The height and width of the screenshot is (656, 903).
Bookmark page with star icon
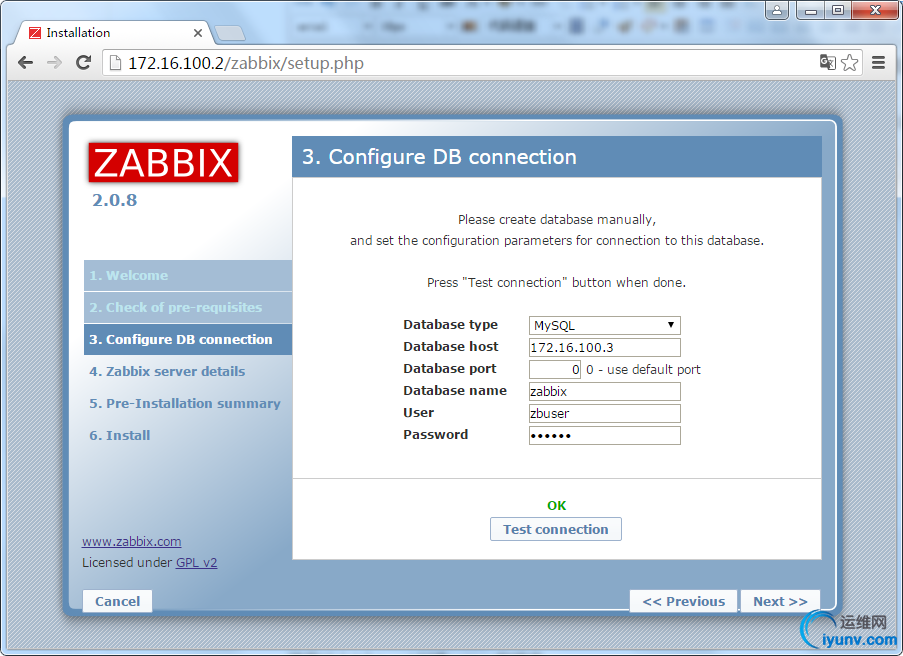coord(849,62)
